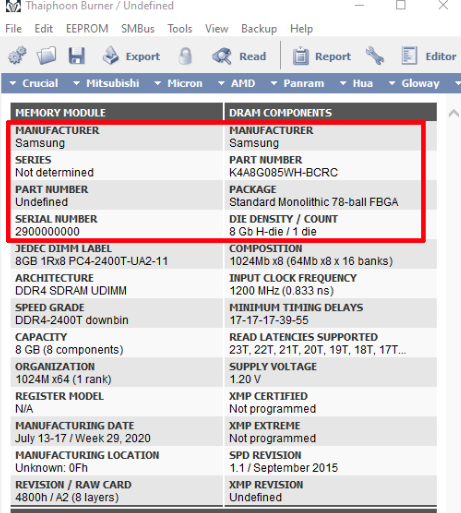This screenshot has height=513, width=461.
Task: Open the Gloway manufacturer dropdown
Action: (x=414, y=83)
